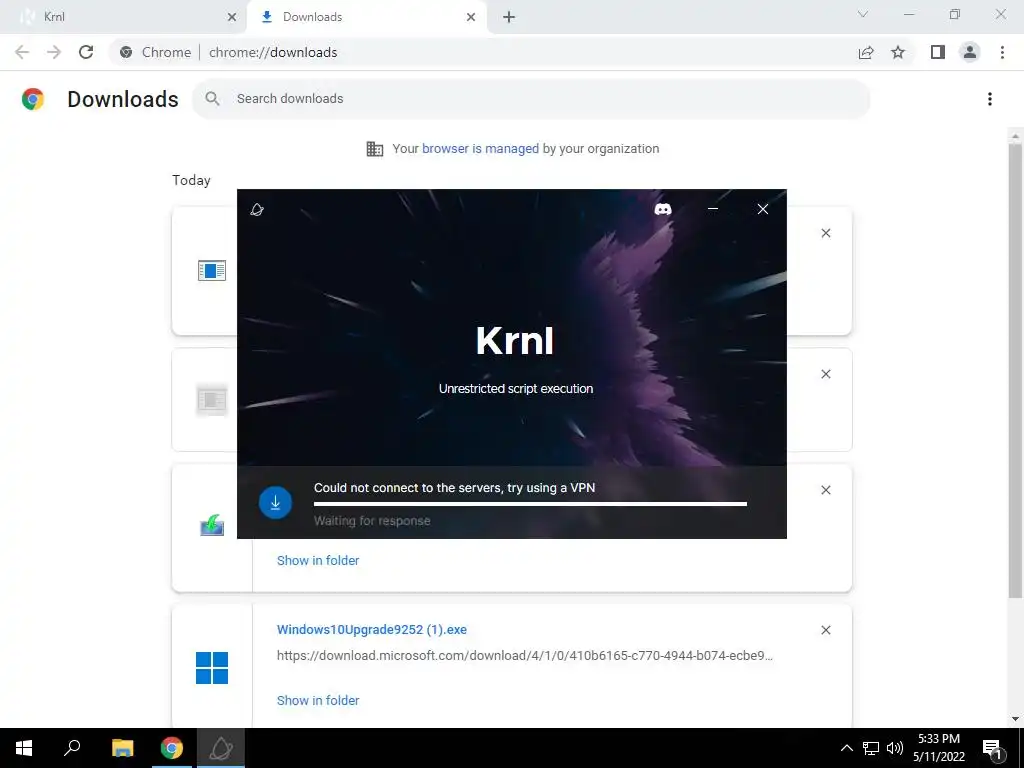The width and height of the screenshot is (1024, 768).
Task: Bookmark this page with star icon
Action: pyautogui.click(x=898, y=52)
